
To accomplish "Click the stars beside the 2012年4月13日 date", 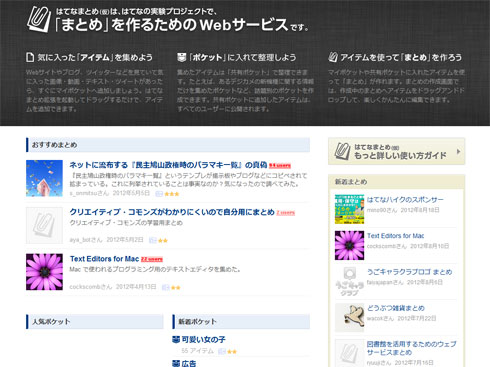I will click(x=175, y=287).
